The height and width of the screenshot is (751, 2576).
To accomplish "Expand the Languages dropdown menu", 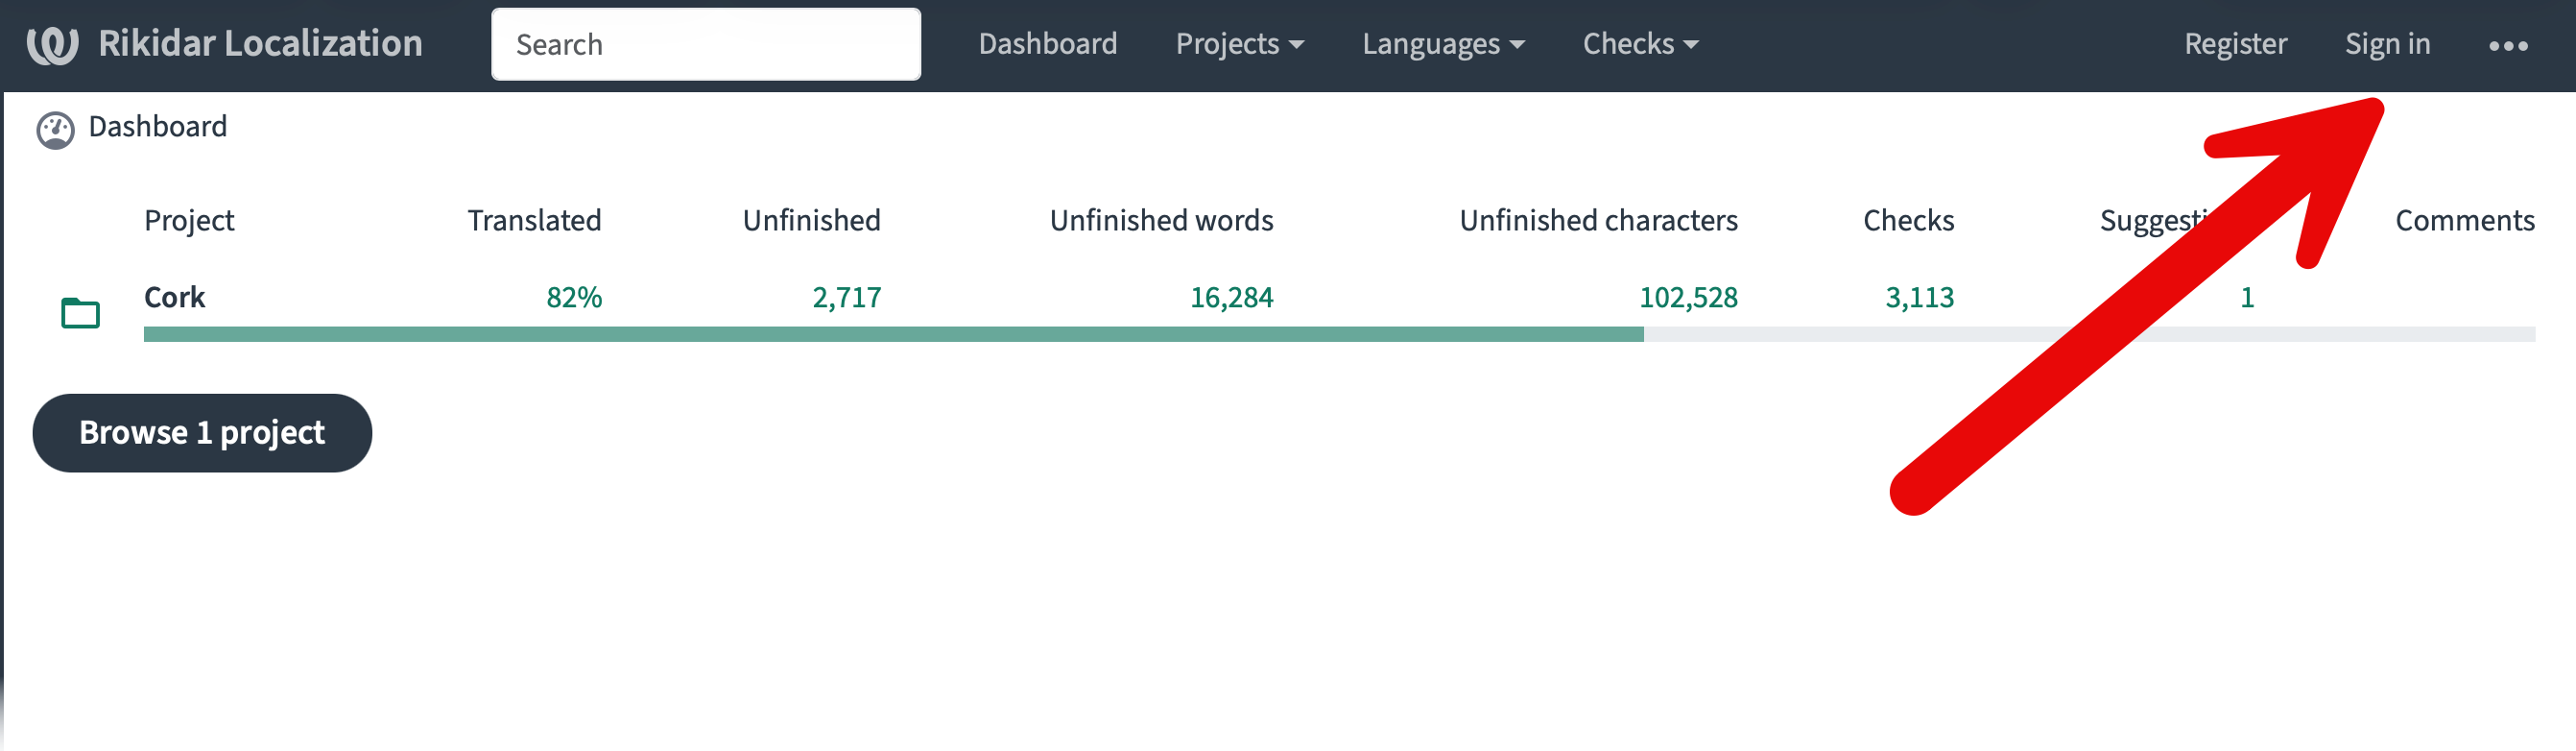I will 1443,44.
